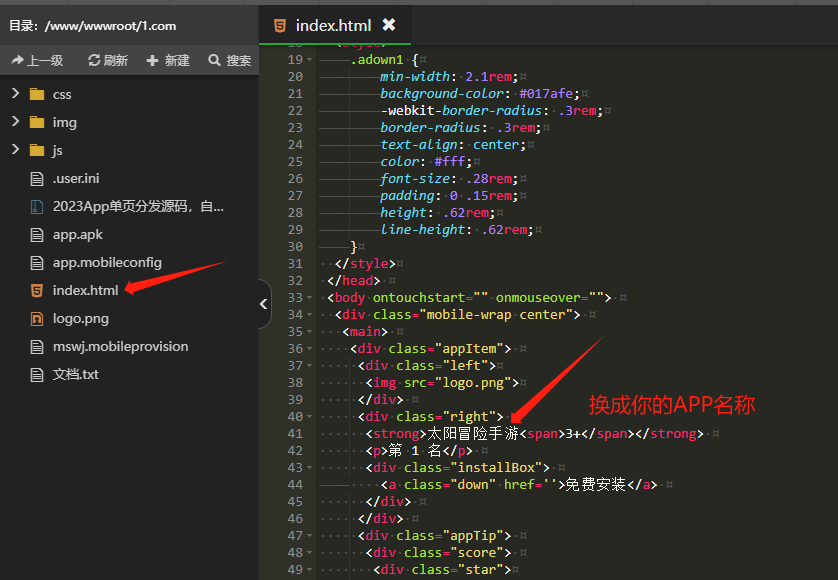
Task: Go up one level with 上一级
Action: coord(37,60)
